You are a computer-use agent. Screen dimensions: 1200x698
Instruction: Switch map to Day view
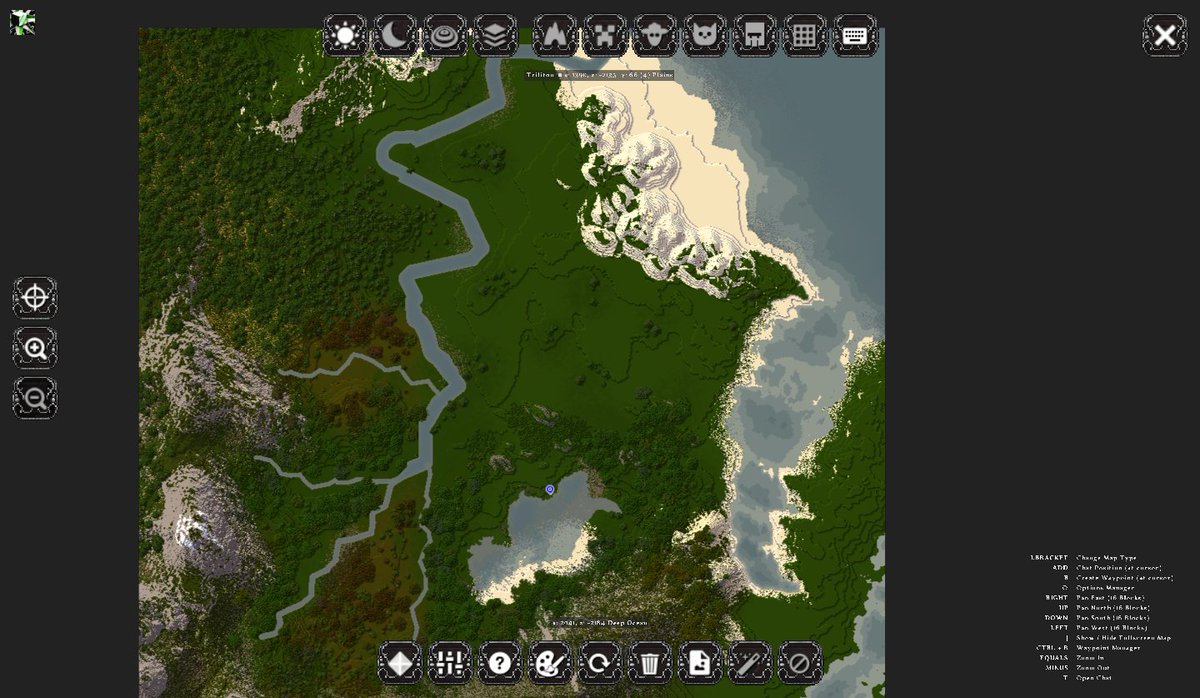[345, 35]
